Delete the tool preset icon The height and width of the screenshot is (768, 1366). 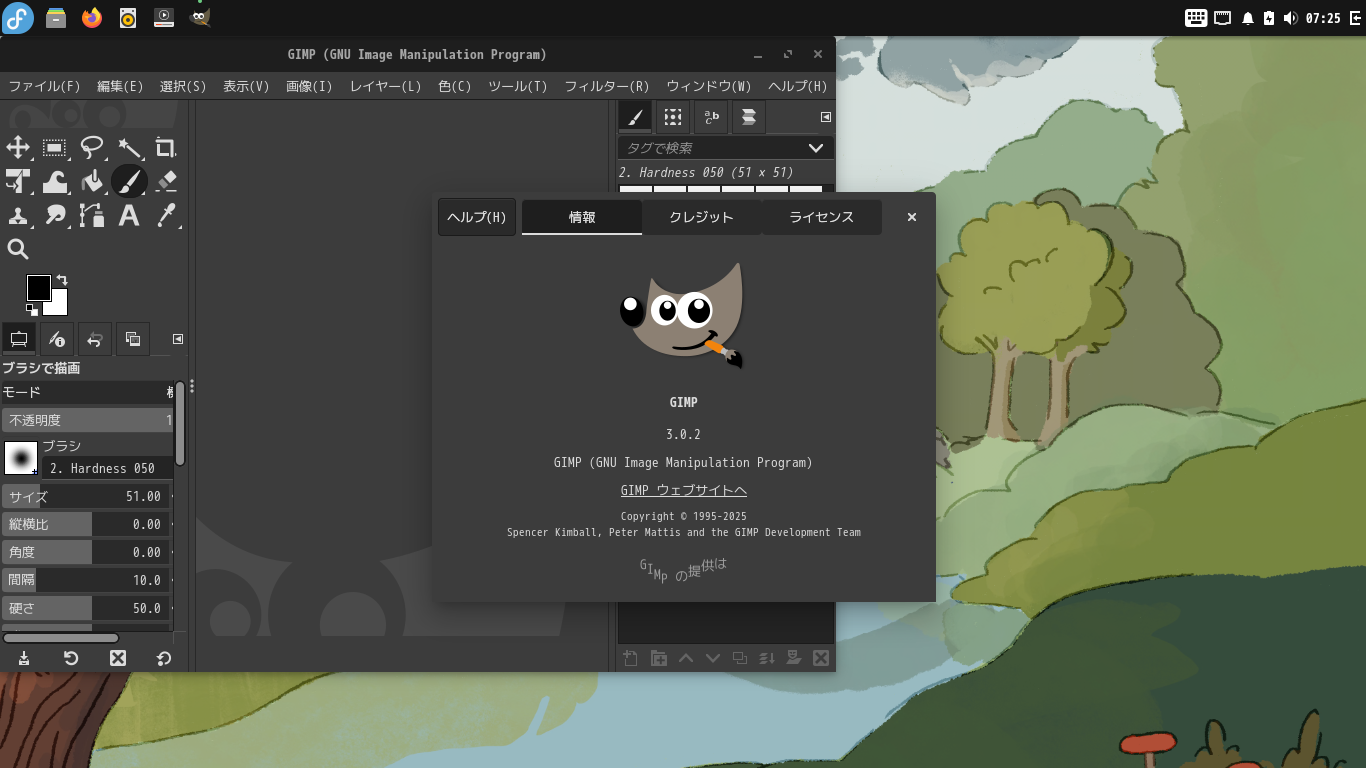point(118,658)
